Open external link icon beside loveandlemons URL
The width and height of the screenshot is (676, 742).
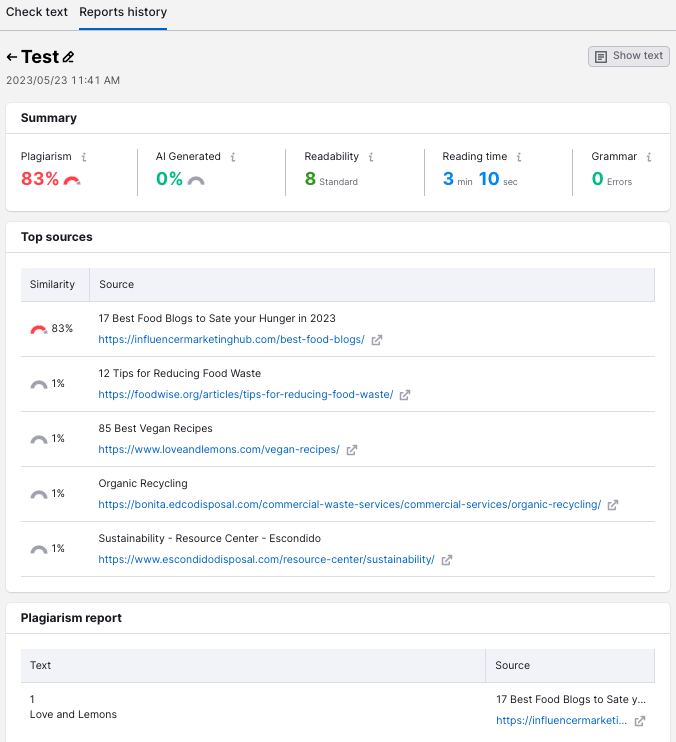[352, 450]
